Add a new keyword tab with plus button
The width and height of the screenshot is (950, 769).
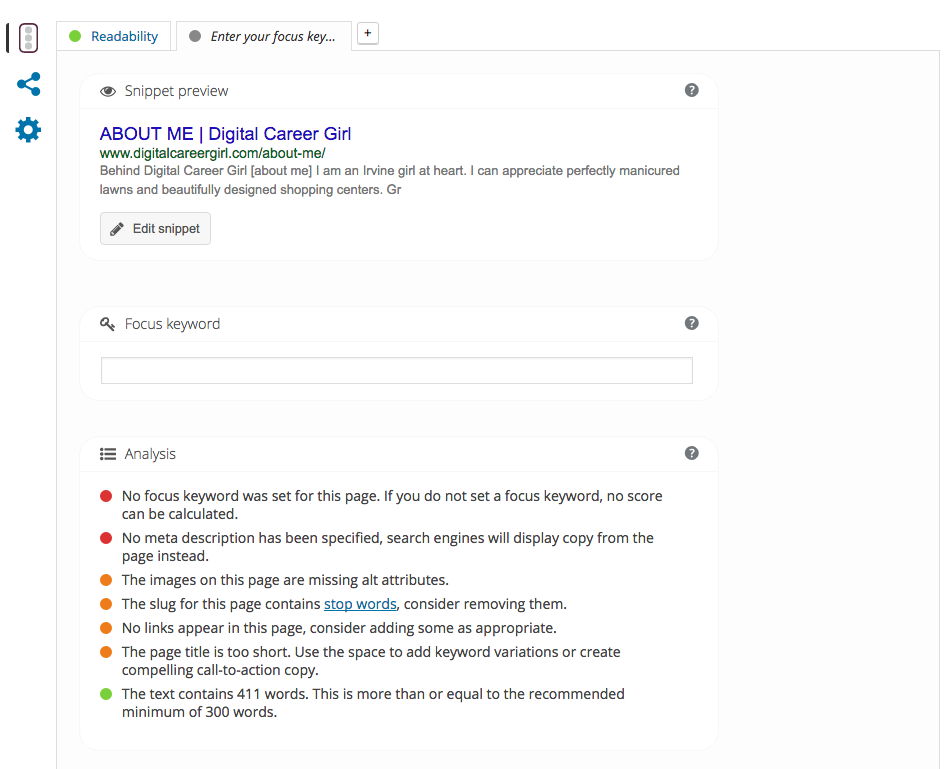[368, 33]
